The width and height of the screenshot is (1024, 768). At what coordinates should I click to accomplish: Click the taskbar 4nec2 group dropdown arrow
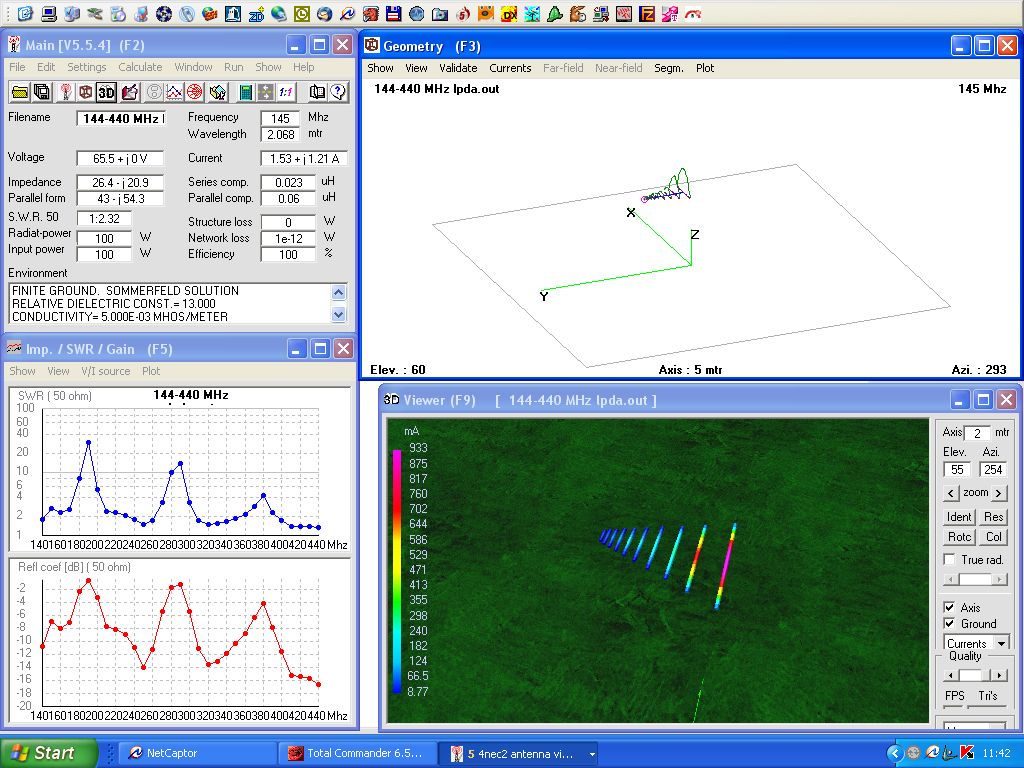coord(592,754)
